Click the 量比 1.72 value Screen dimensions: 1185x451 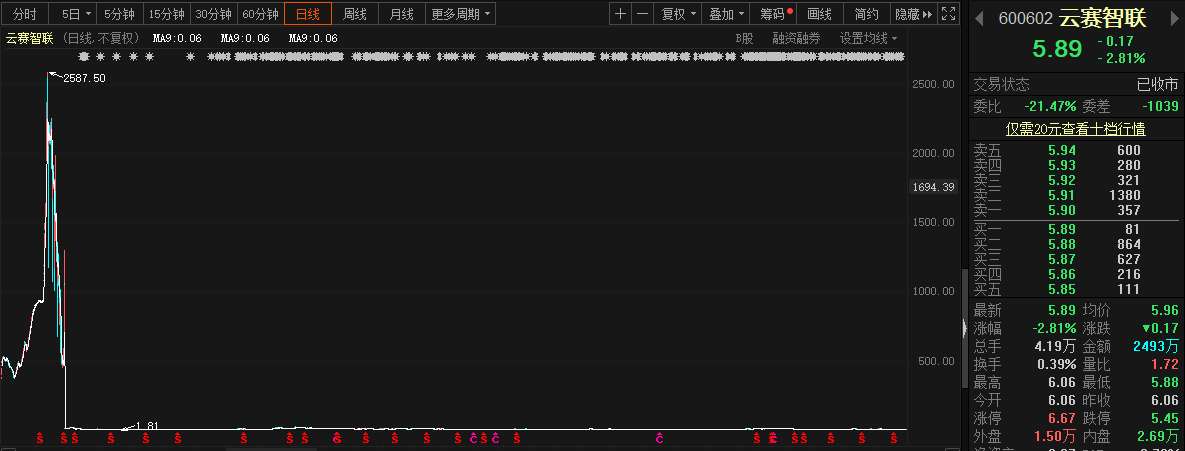tap(1165, 364)
